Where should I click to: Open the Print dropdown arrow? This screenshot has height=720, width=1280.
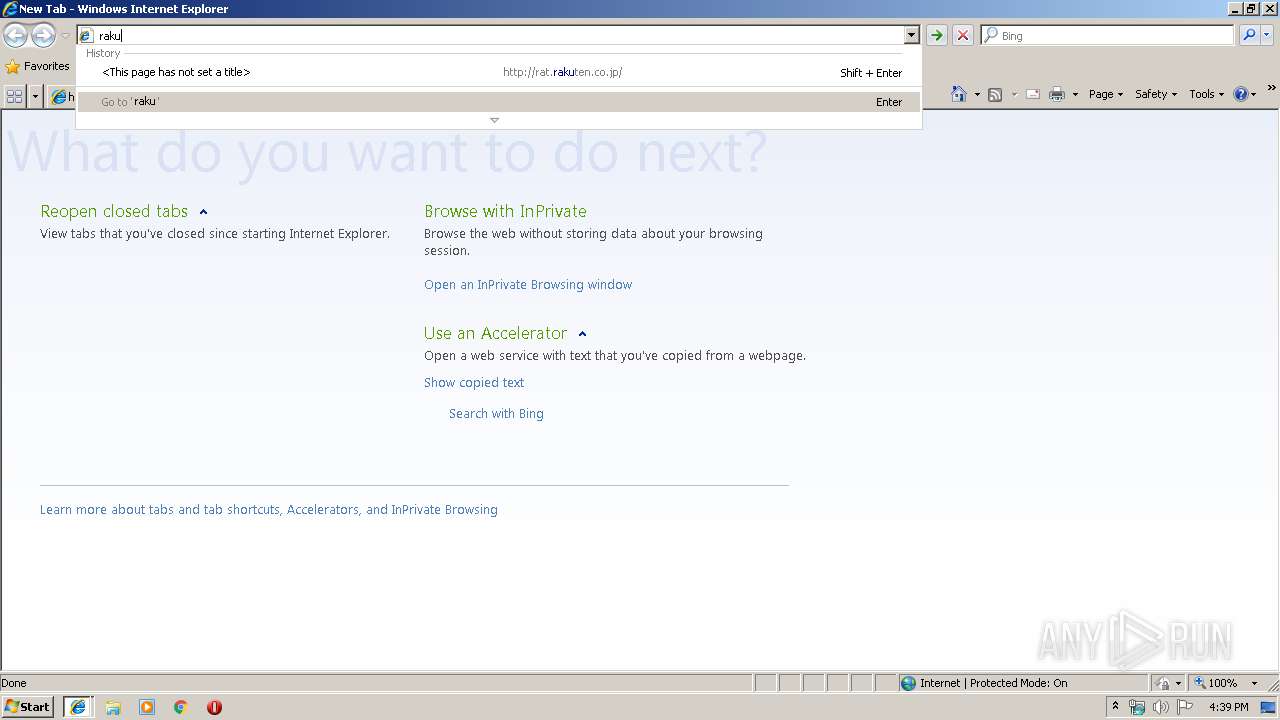click(x=1075, y=94)
